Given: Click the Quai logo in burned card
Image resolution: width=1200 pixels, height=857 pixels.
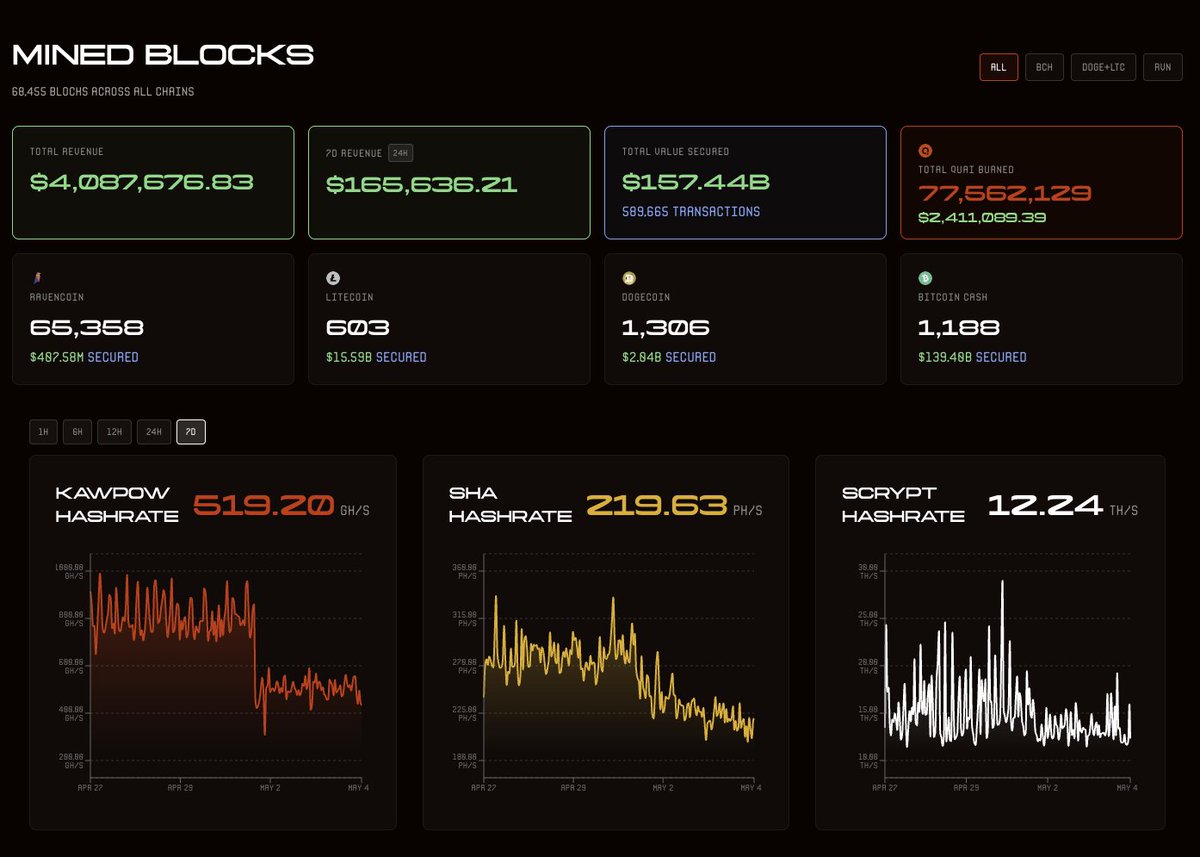Looking at the screenshot, I should click(925, 151).
